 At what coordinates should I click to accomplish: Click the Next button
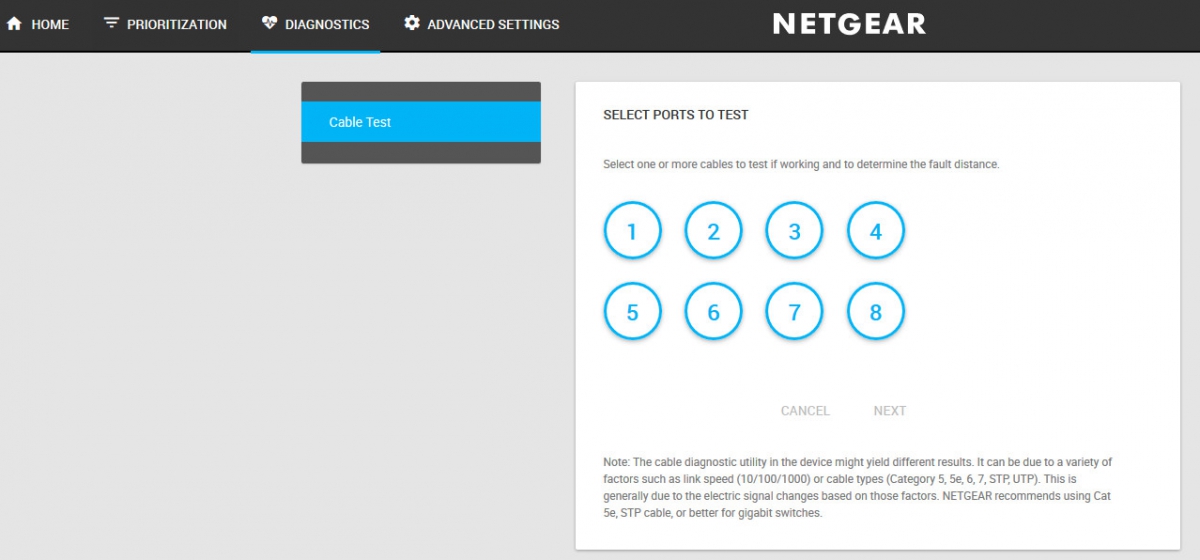[x=890, y=411]
